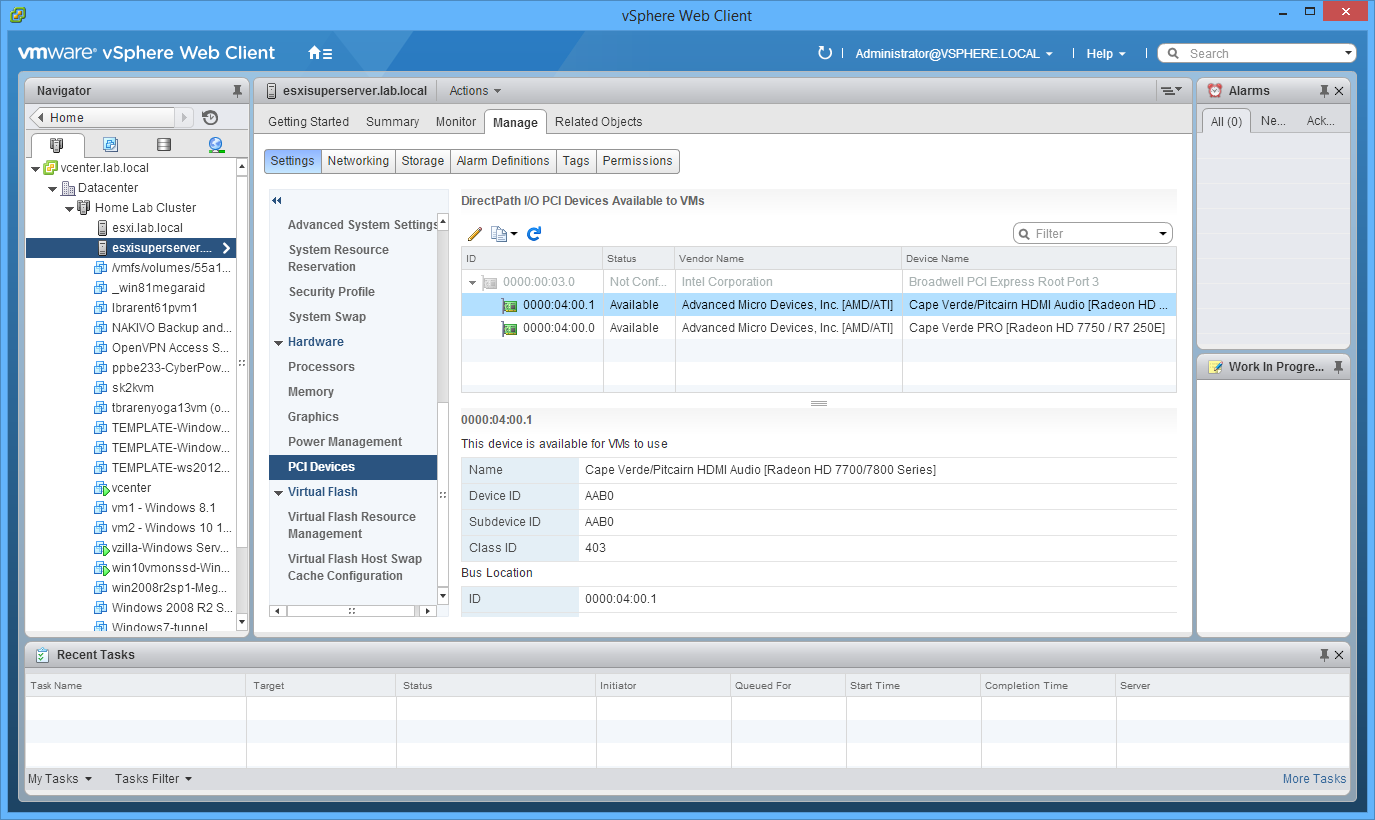Open the panel options menu icon beside Actions
Image resolution: width=1375 pixels, height=820 pixels.
[1171, 91]
